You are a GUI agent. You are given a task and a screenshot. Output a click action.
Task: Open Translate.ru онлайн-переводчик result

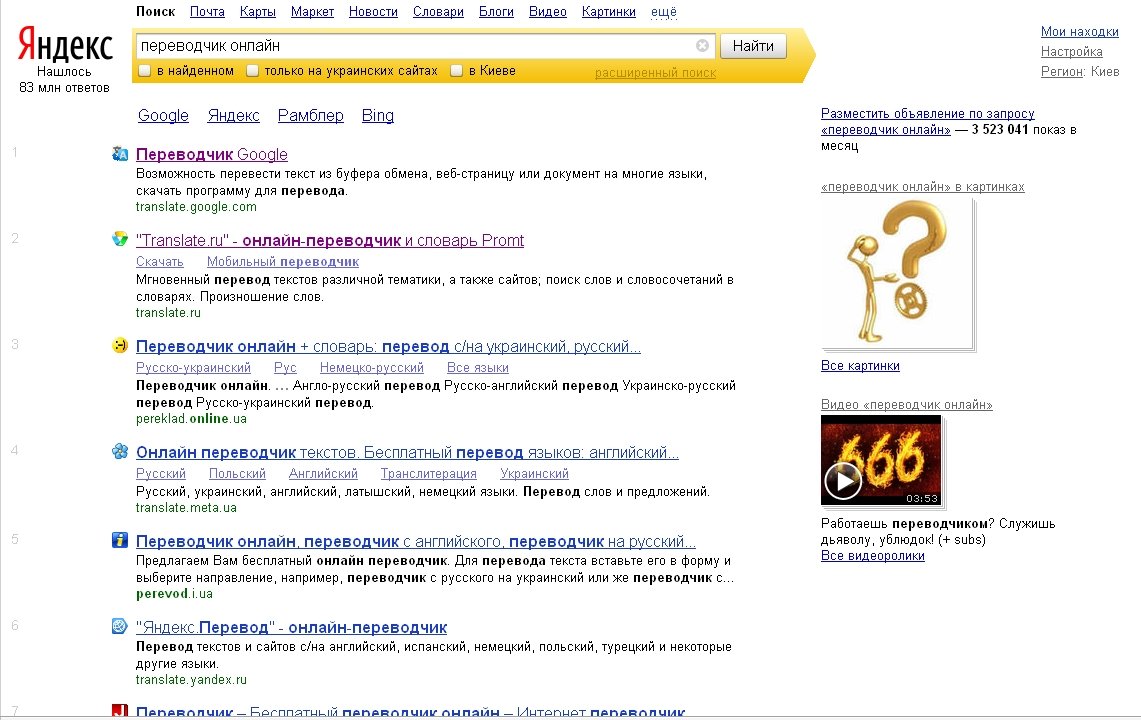(x=330, y=240)
